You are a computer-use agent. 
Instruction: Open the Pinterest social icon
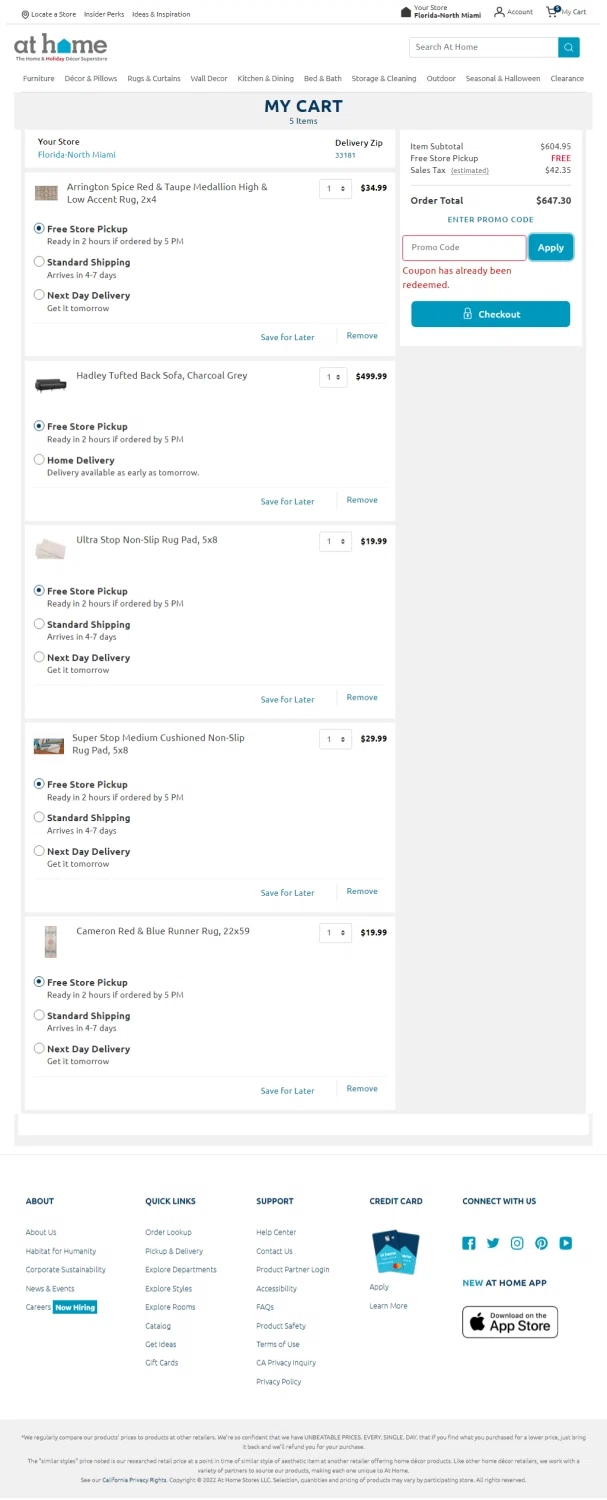click(x=541, y=1243)
